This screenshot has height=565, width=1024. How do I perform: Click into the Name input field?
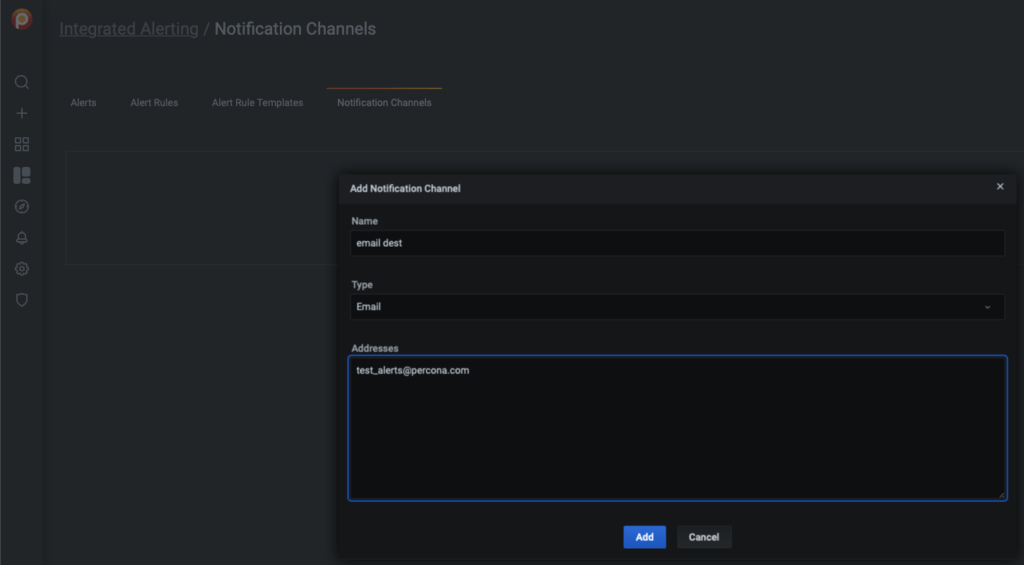[x=677, y=243]
